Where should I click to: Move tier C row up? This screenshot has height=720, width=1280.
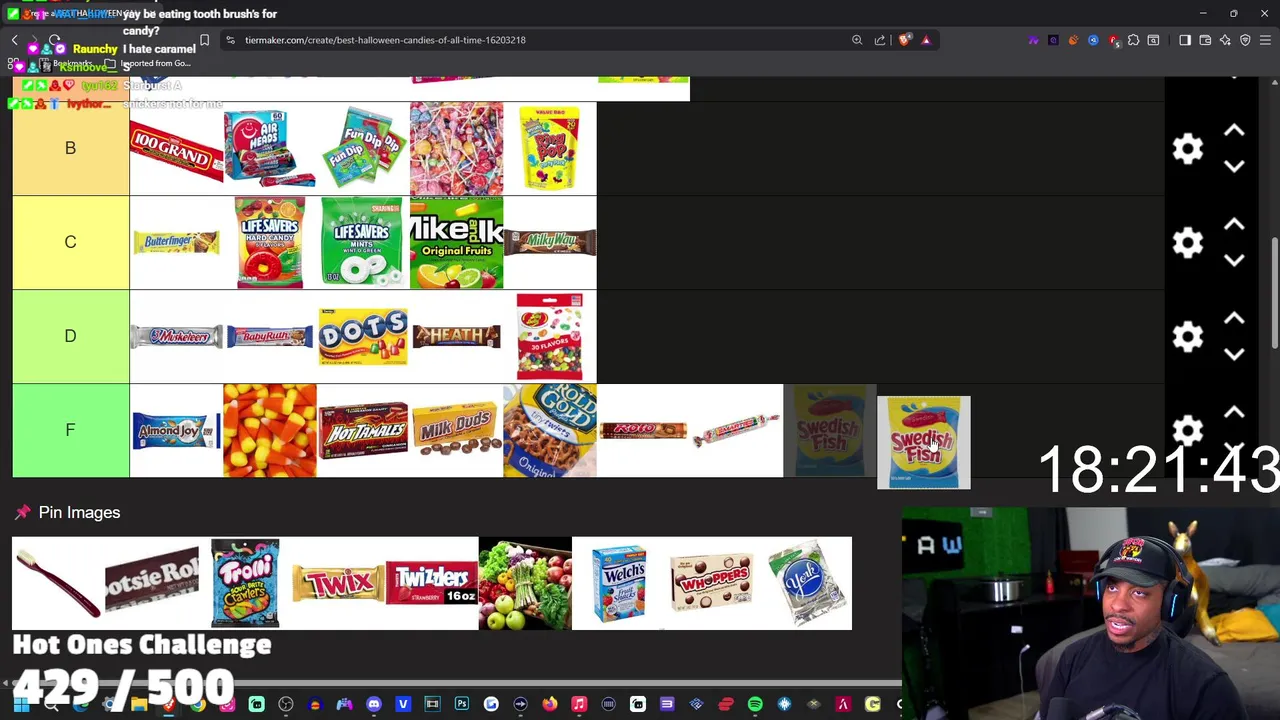[x=1234, y=225]
